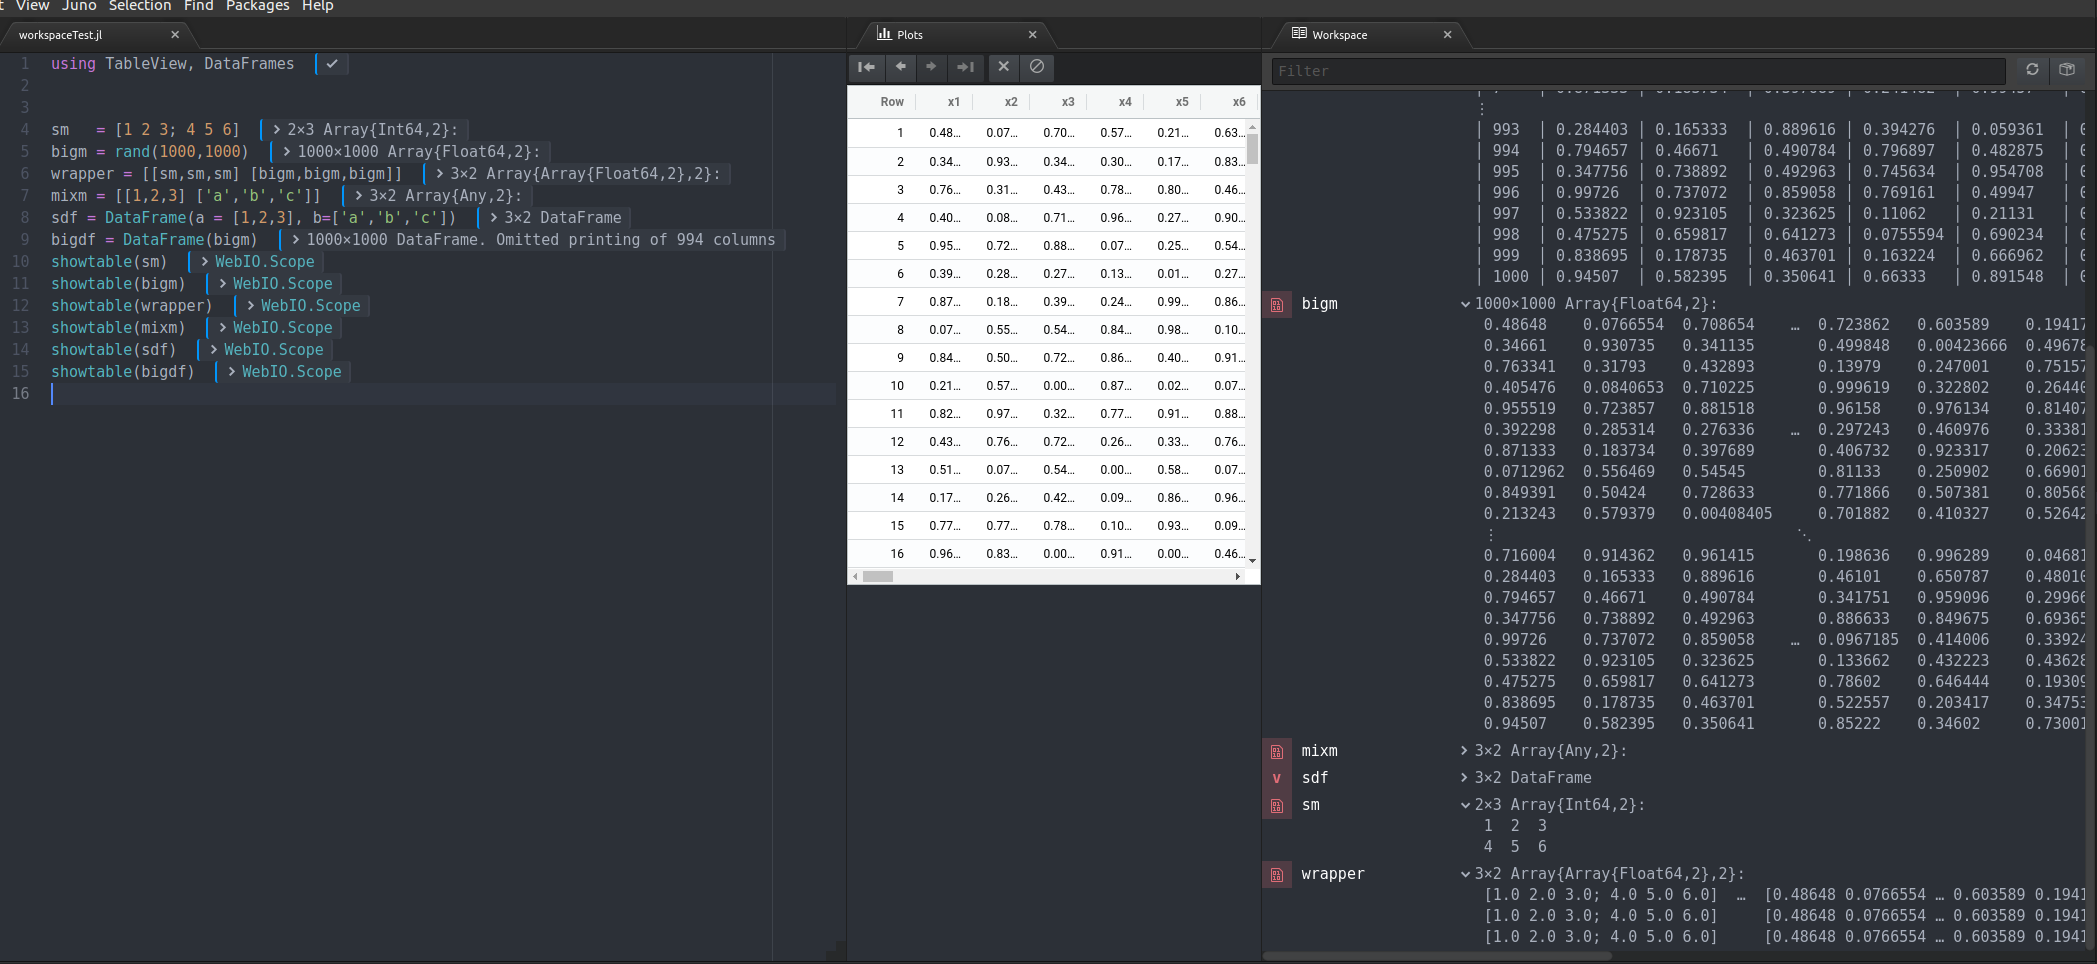
Task: Open the Help menu
Action: (x=318, y=6)
